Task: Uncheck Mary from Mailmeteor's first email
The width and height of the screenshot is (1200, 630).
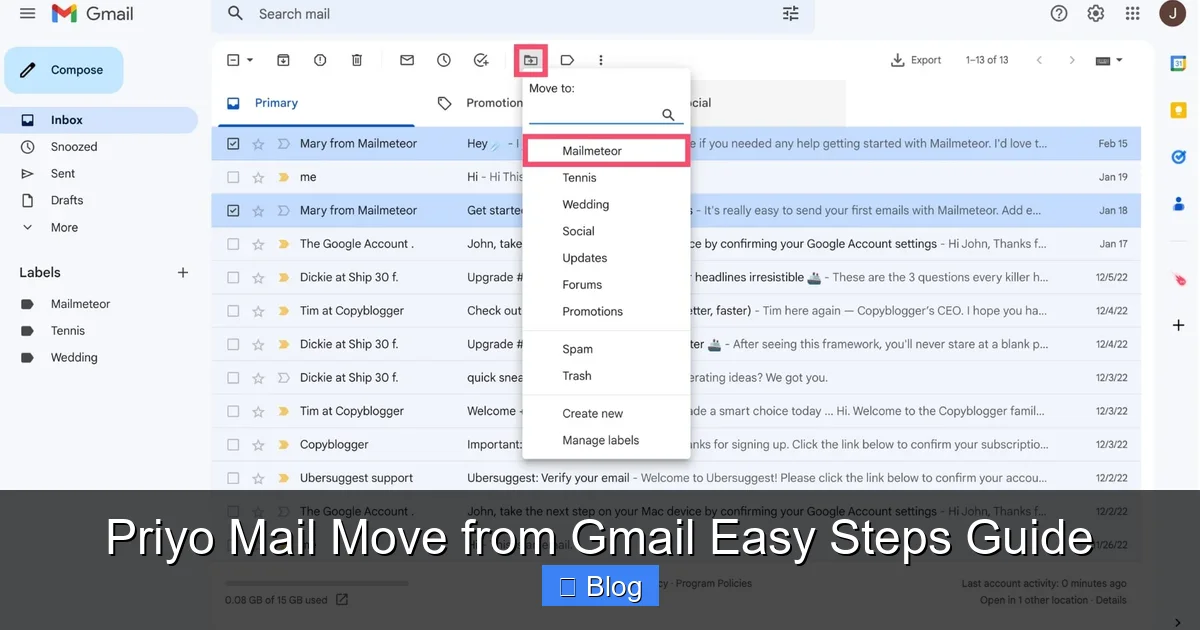Action: coord(233,143)
